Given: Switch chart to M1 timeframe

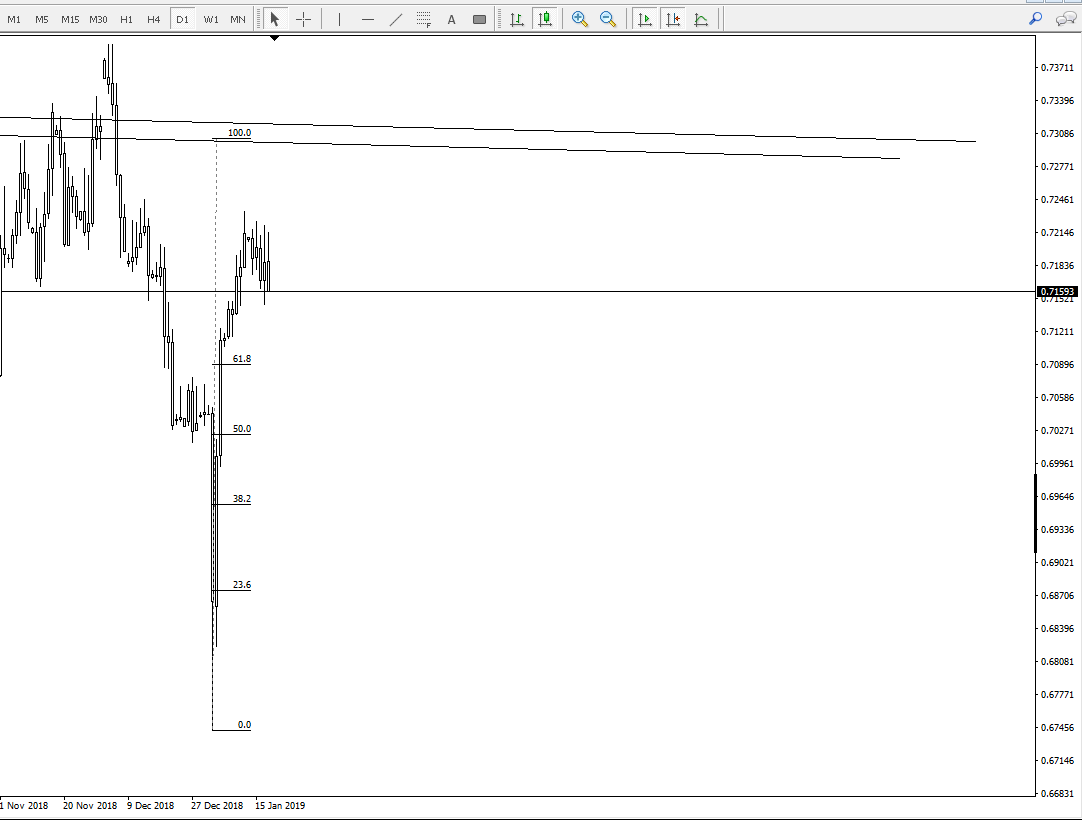Looking at the screenshot, I should pyautogui.click(x=14, y=19).
